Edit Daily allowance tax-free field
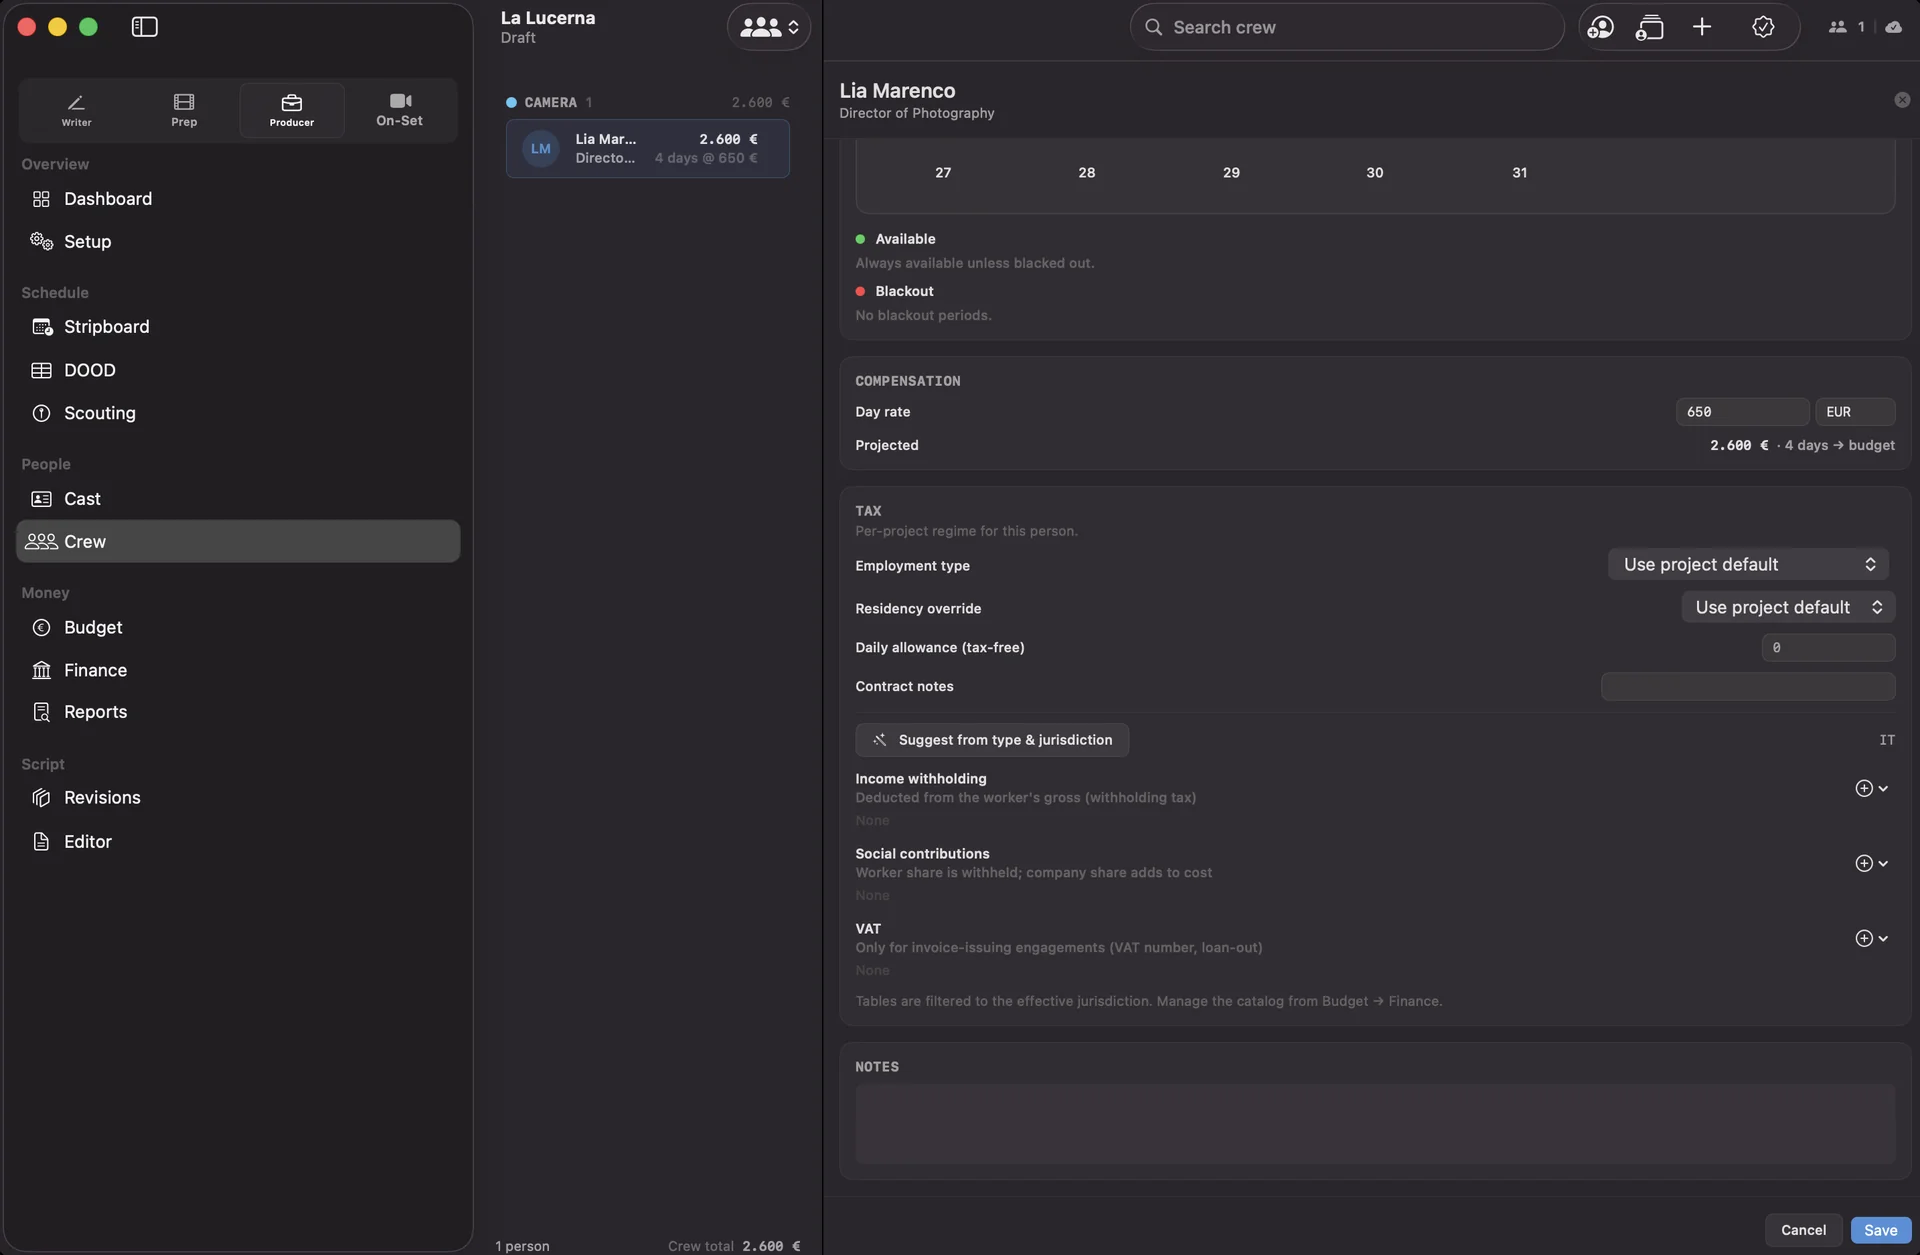Viewport: 1920px width, 1255px height. click(1828, 648)
